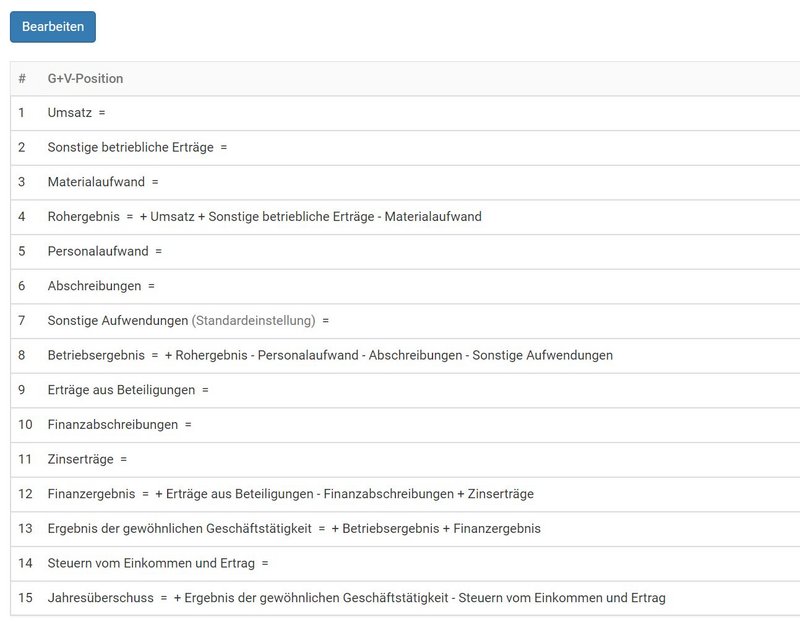Viewport: 800px width, 622px height.
Task: Click the G+V-Position column header
Action: (85, 78)
